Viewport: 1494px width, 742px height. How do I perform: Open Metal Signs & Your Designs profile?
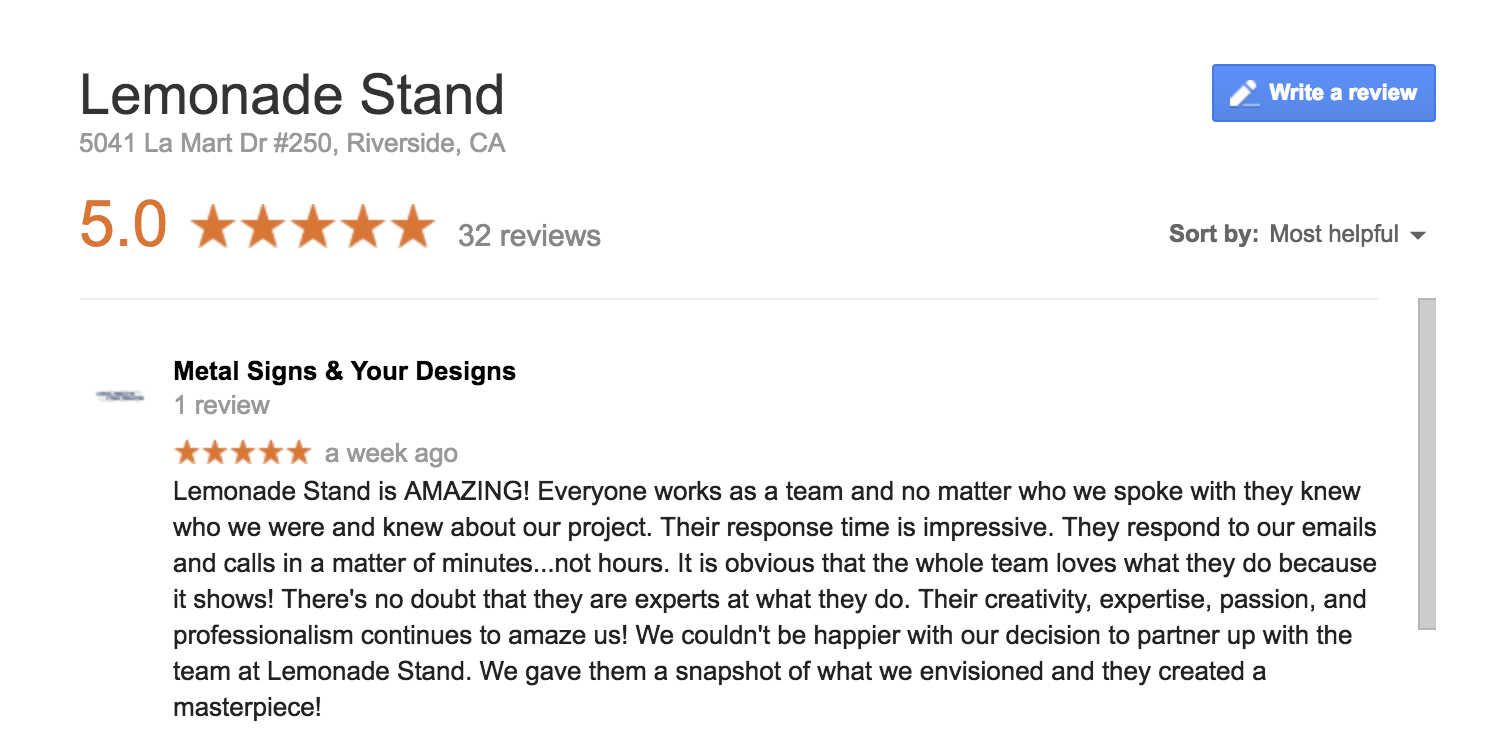345,371
